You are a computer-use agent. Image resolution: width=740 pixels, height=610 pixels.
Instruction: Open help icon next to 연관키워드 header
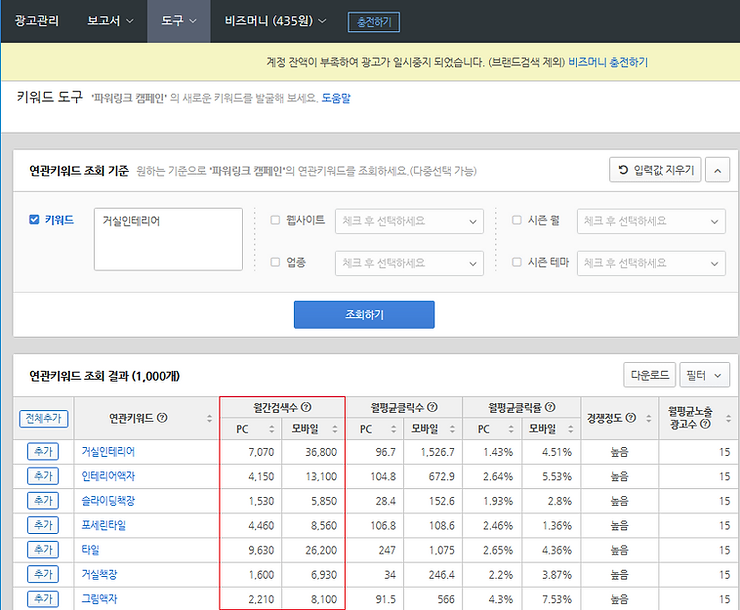162,418
